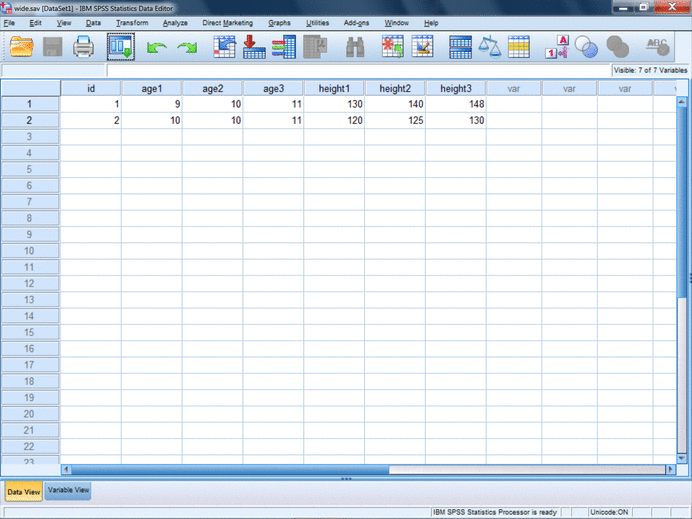The width and height of the screenshot is (692, 519).
Task: Select row header 2
Action: tap(30, 120)
